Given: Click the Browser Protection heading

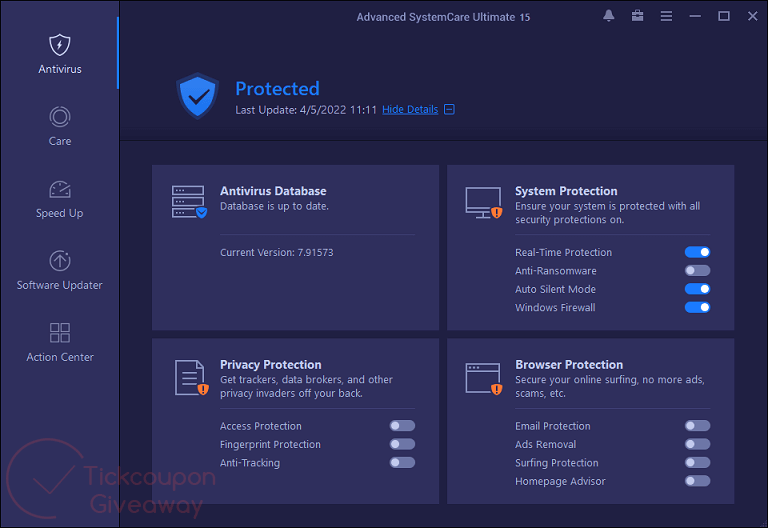Looking at the screenshot, I should (x=569, y=364).
